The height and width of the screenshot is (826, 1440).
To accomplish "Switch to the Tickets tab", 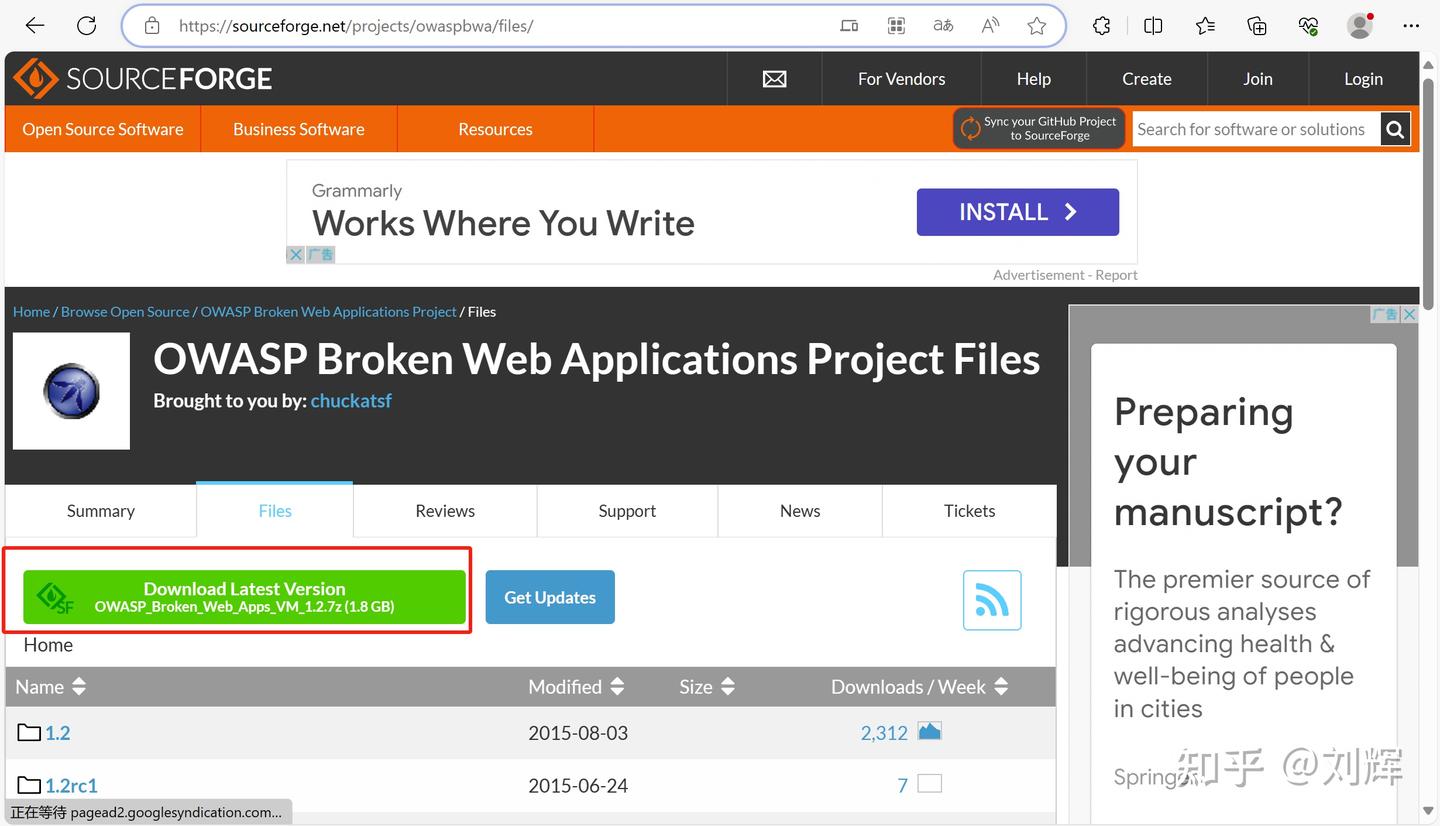I will tap(969, 511).
